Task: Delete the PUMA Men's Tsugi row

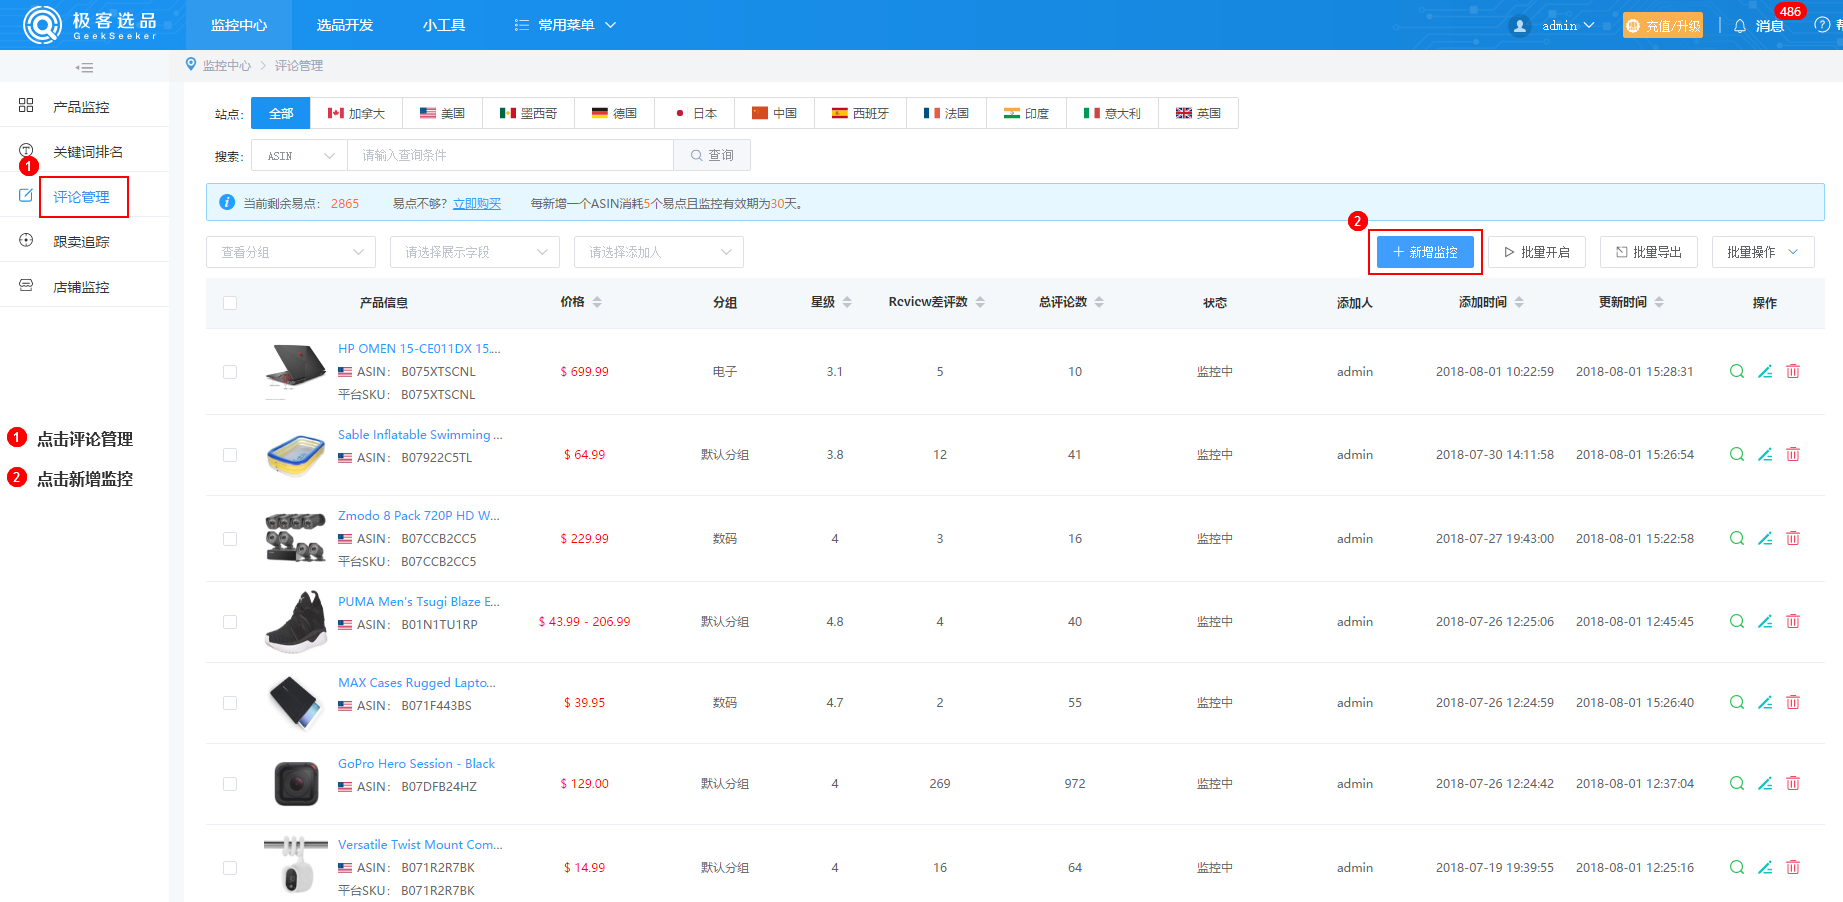Action: click(1793, 621)
